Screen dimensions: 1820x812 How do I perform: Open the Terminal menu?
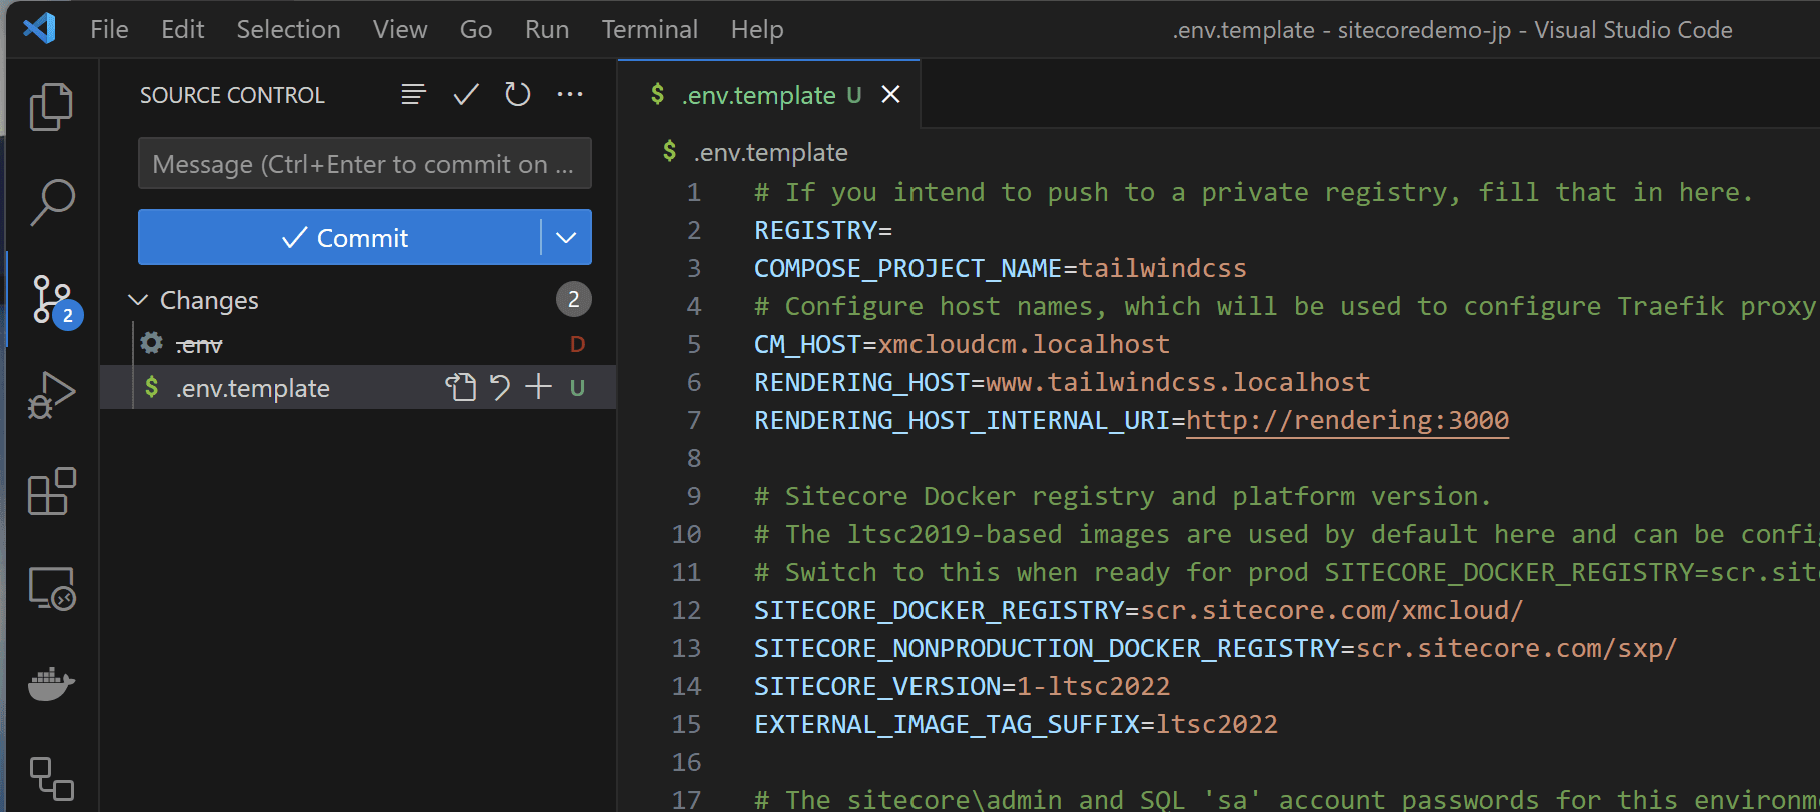[649, 30]
